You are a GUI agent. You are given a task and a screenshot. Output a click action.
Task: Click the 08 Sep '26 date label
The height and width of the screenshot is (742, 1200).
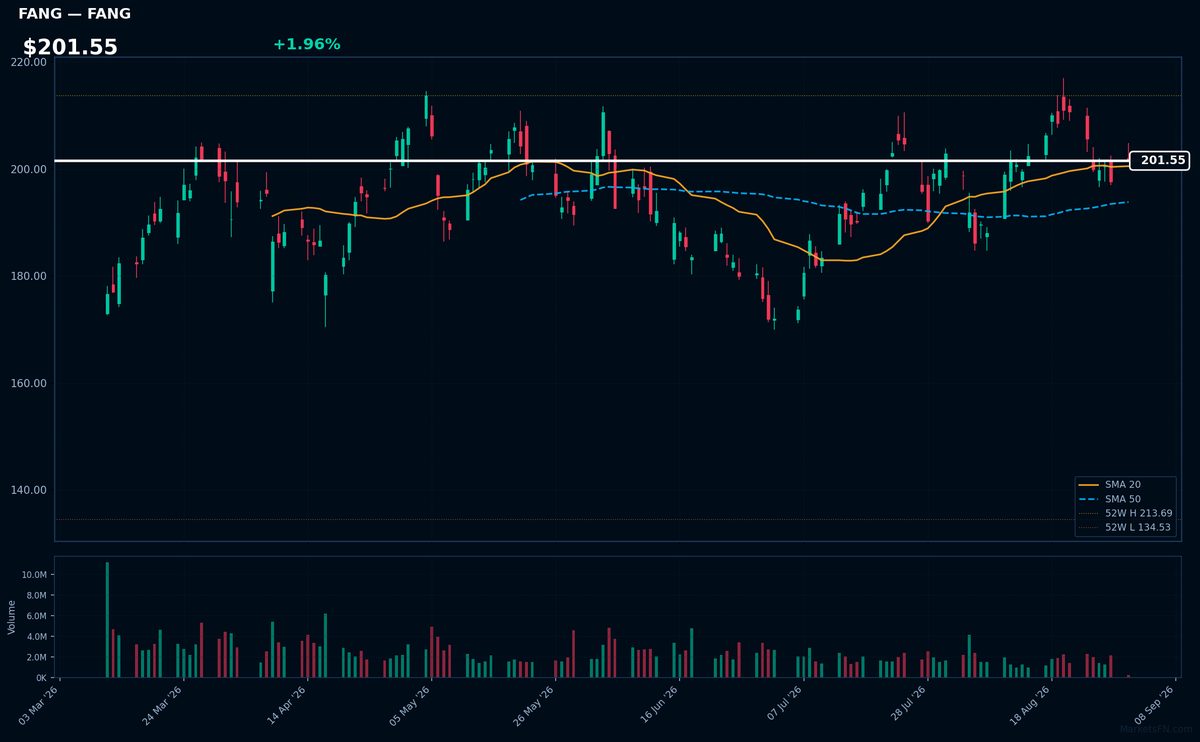click(x=1154, y=704)
